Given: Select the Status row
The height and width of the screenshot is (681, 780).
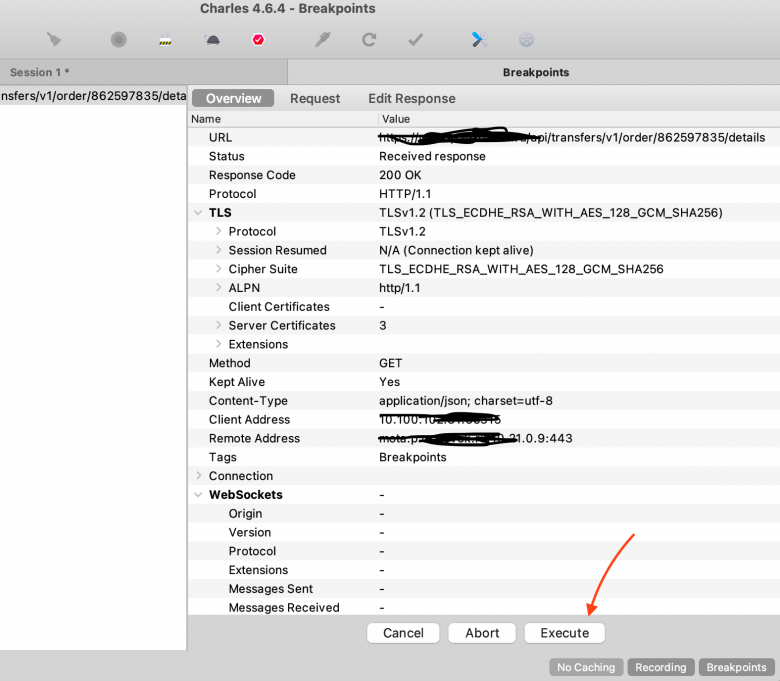Looking at the screenshot, I should click(x=484, y=156).
